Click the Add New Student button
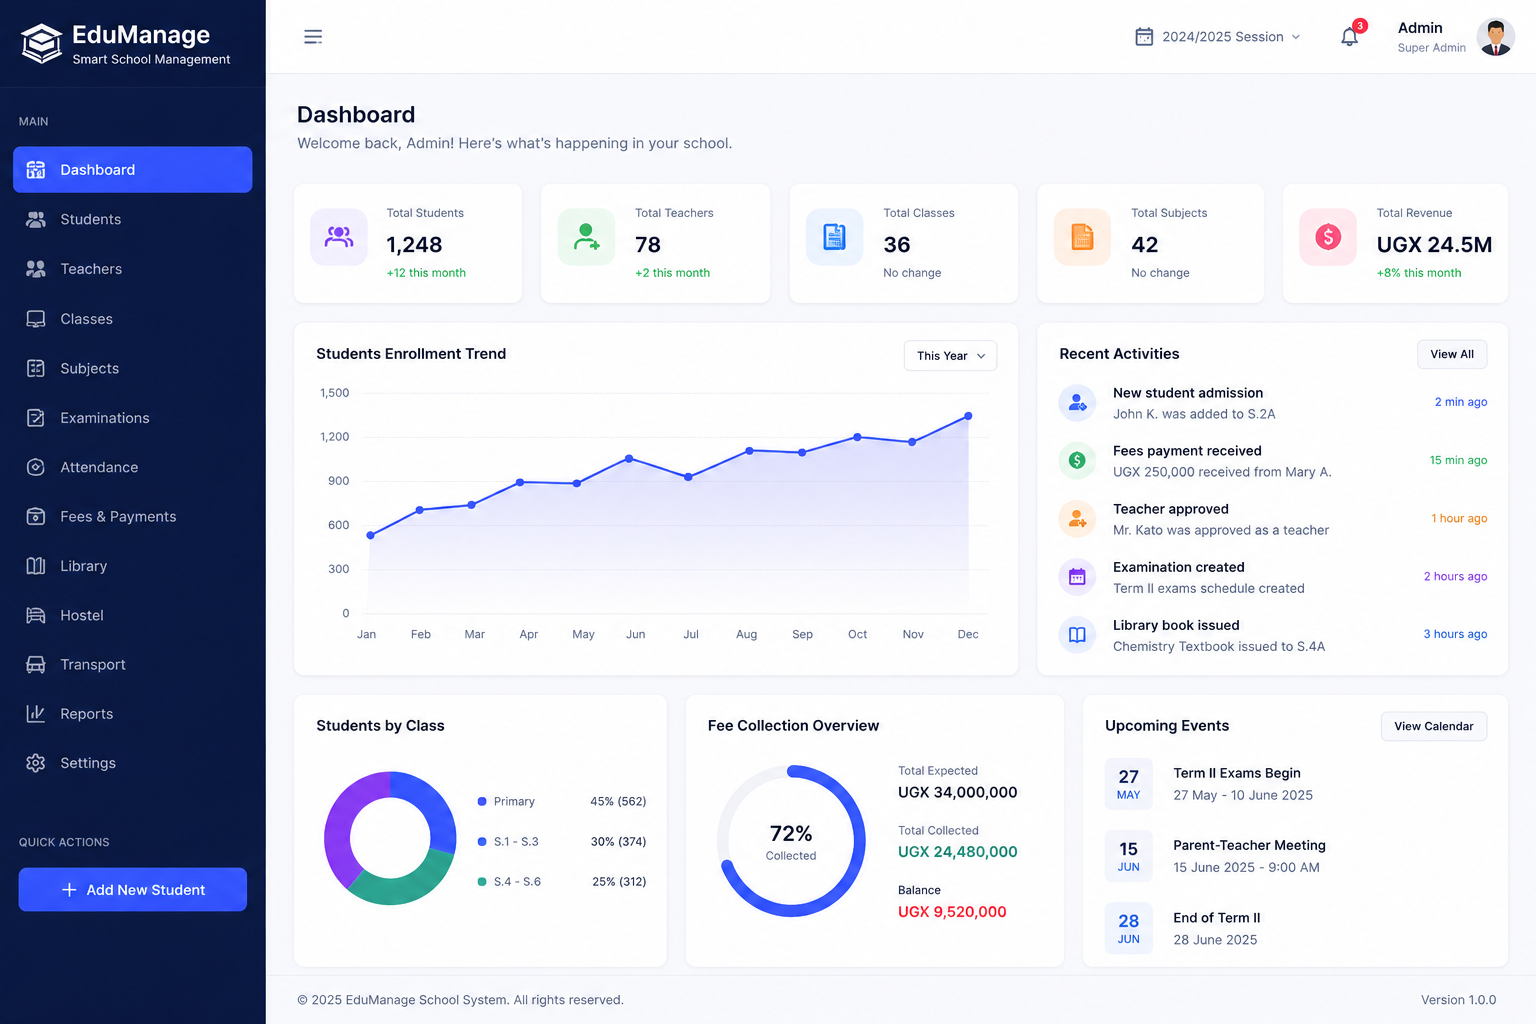 coord(133,890)
